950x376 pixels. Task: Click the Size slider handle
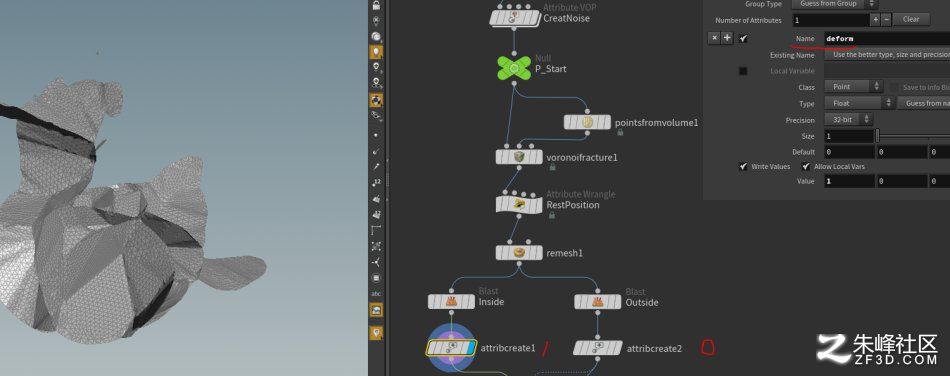877,136
